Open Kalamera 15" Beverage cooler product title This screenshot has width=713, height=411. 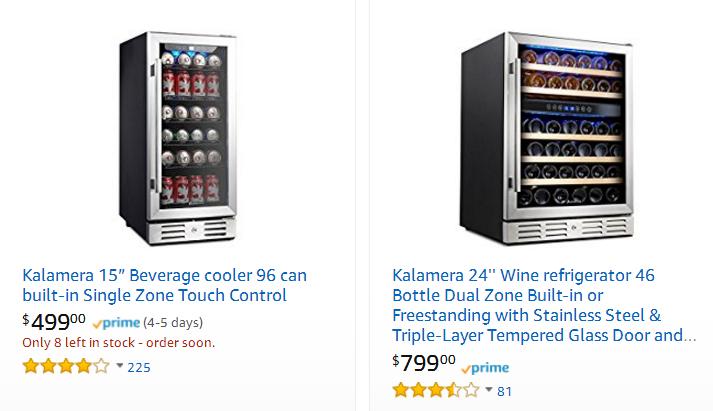click(x=164, y=275)
